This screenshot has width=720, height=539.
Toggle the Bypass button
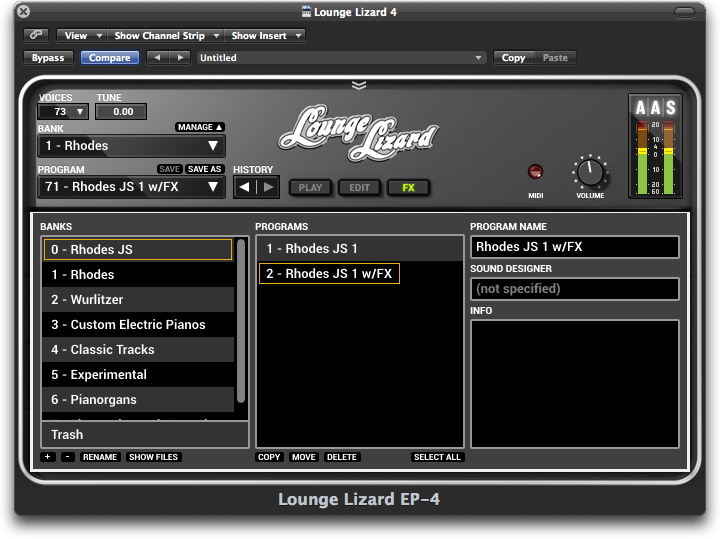(x=48, y=58)
